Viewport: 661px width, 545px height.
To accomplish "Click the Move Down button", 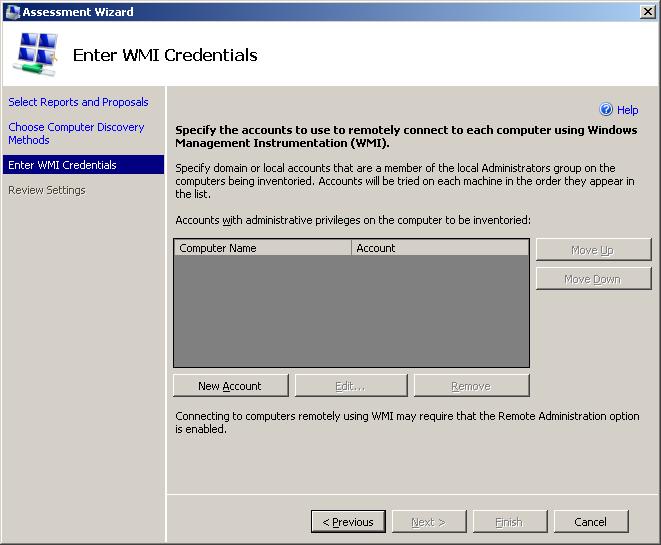I will (594, 279).
